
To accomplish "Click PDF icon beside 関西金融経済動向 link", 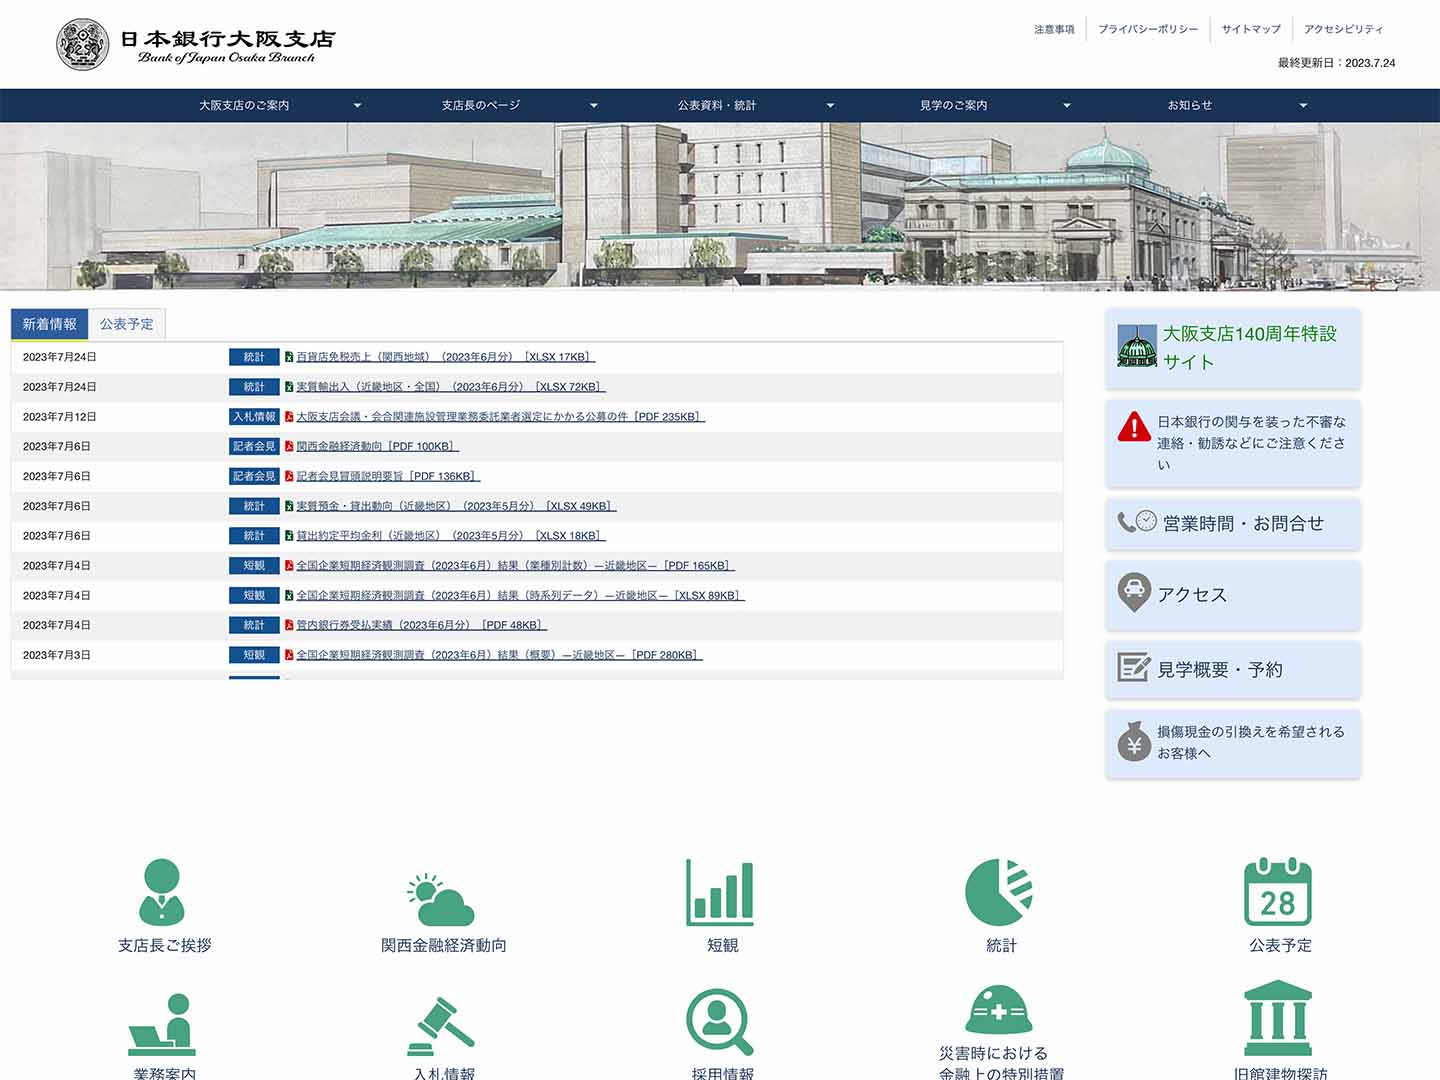I will tap(289, 446).
